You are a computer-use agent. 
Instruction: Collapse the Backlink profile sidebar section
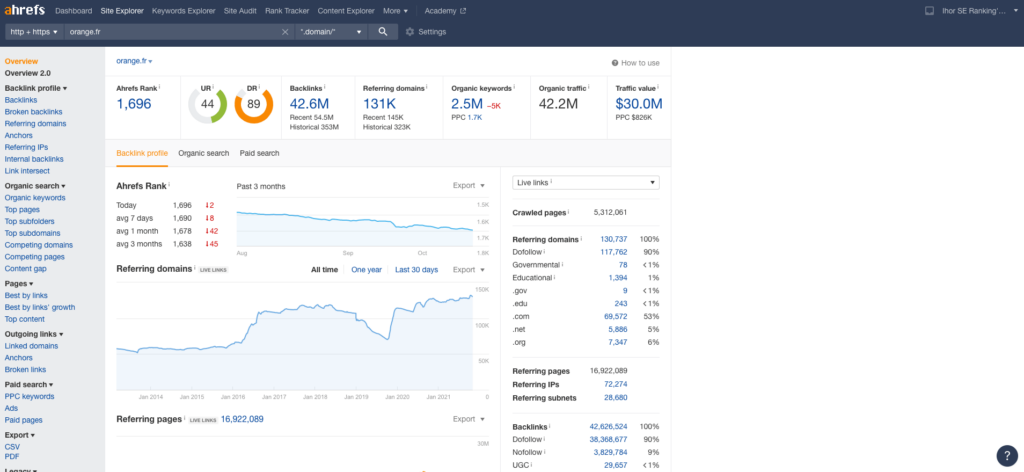[36, 88]
